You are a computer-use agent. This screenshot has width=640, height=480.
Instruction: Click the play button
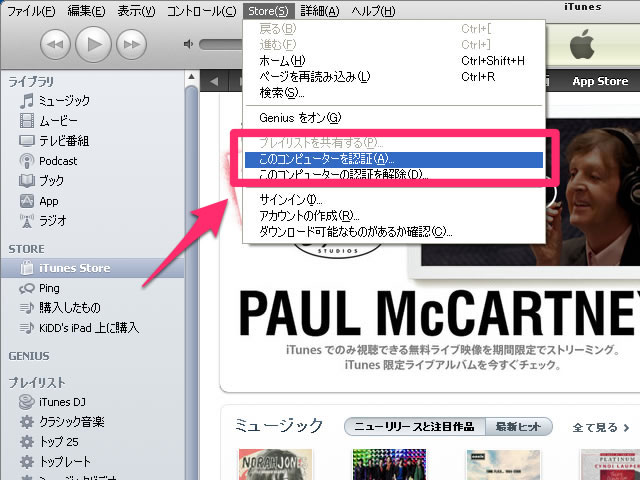click(93, 44)
